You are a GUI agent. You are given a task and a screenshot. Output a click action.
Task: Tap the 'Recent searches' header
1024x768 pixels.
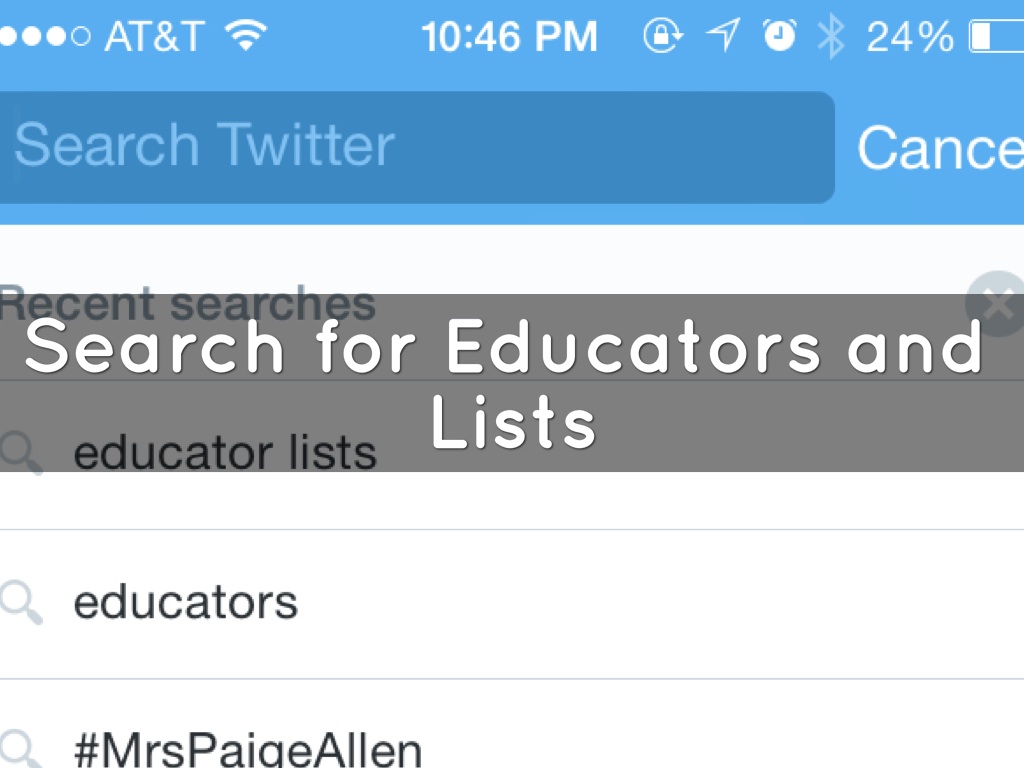(188, 302)
